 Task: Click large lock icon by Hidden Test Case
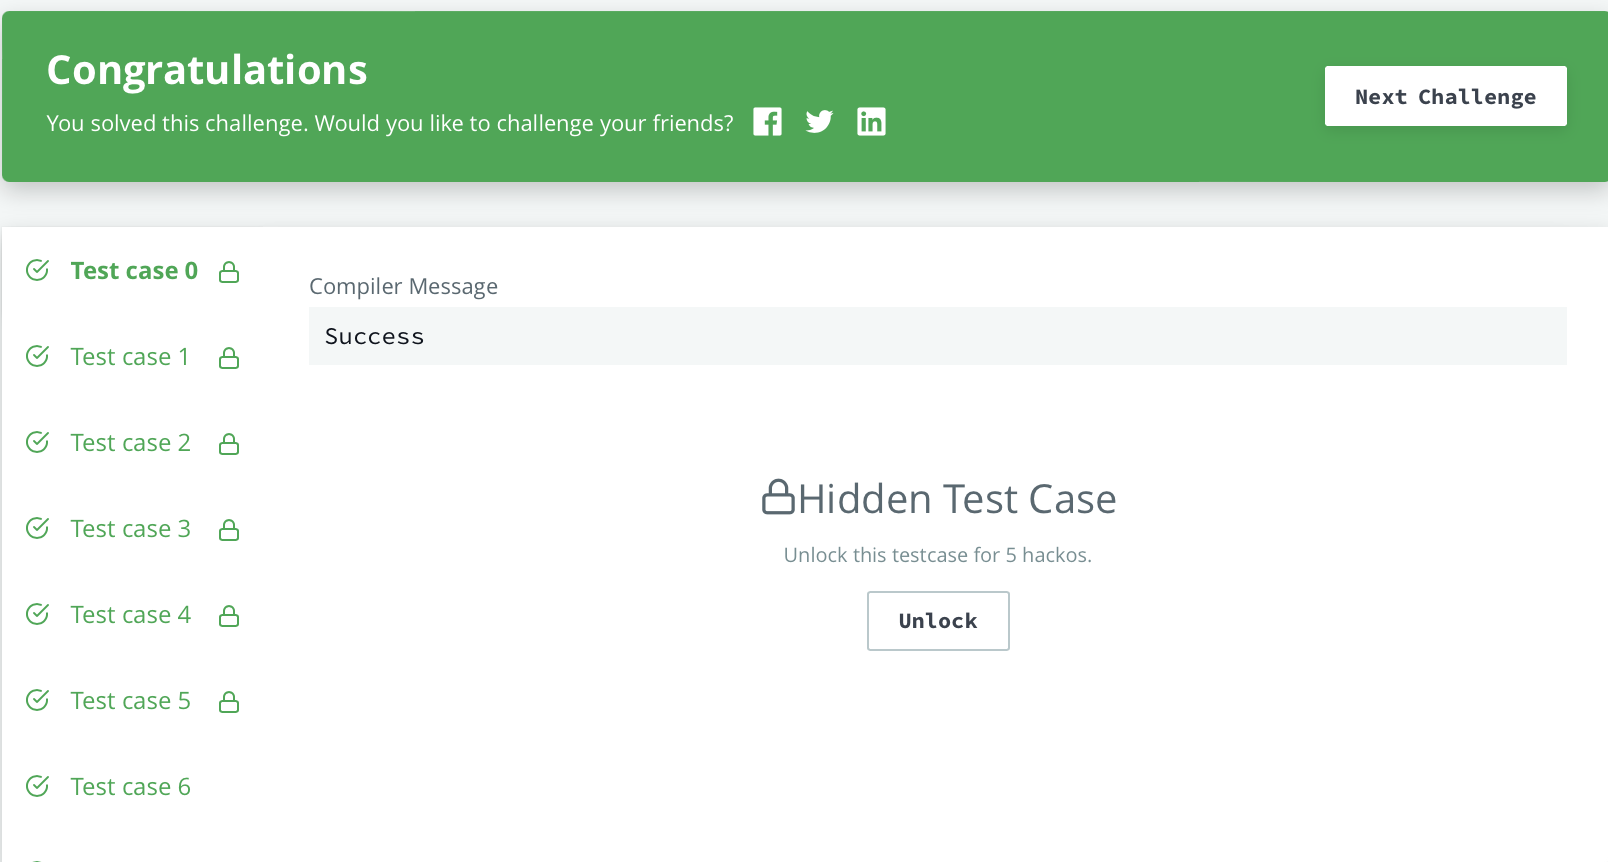(778, 497)
